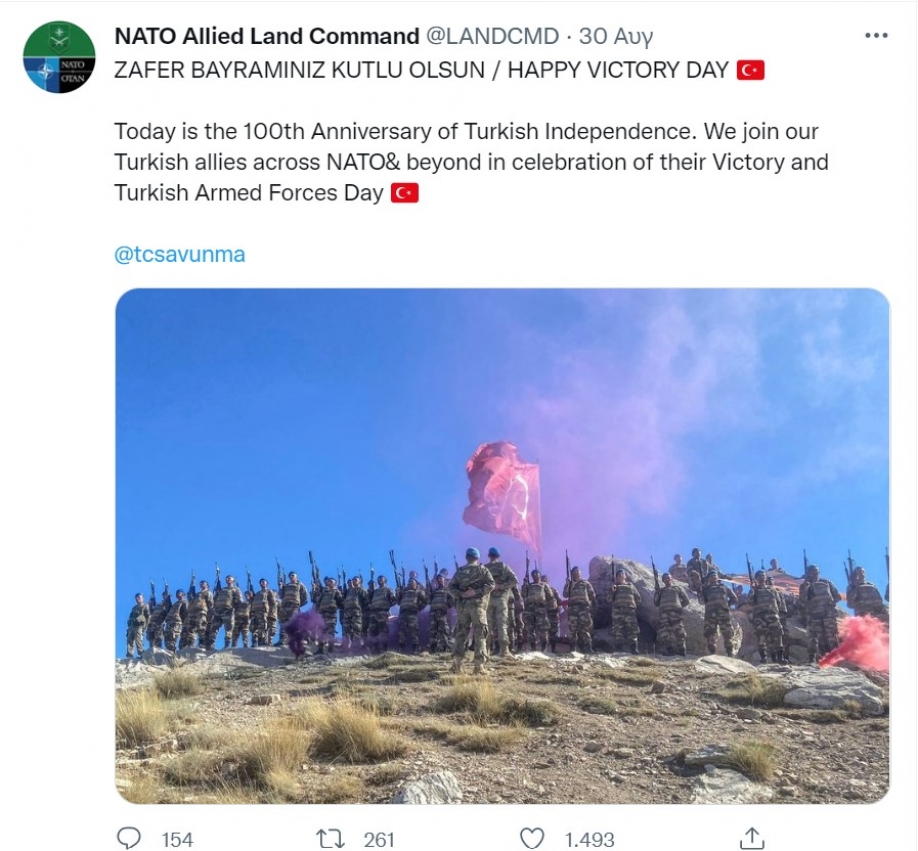Click the Turkish flag emoji after HAPPY VICTORY DAY
The height and width of the screenshot is (851, 918).
tap(750, 70)
